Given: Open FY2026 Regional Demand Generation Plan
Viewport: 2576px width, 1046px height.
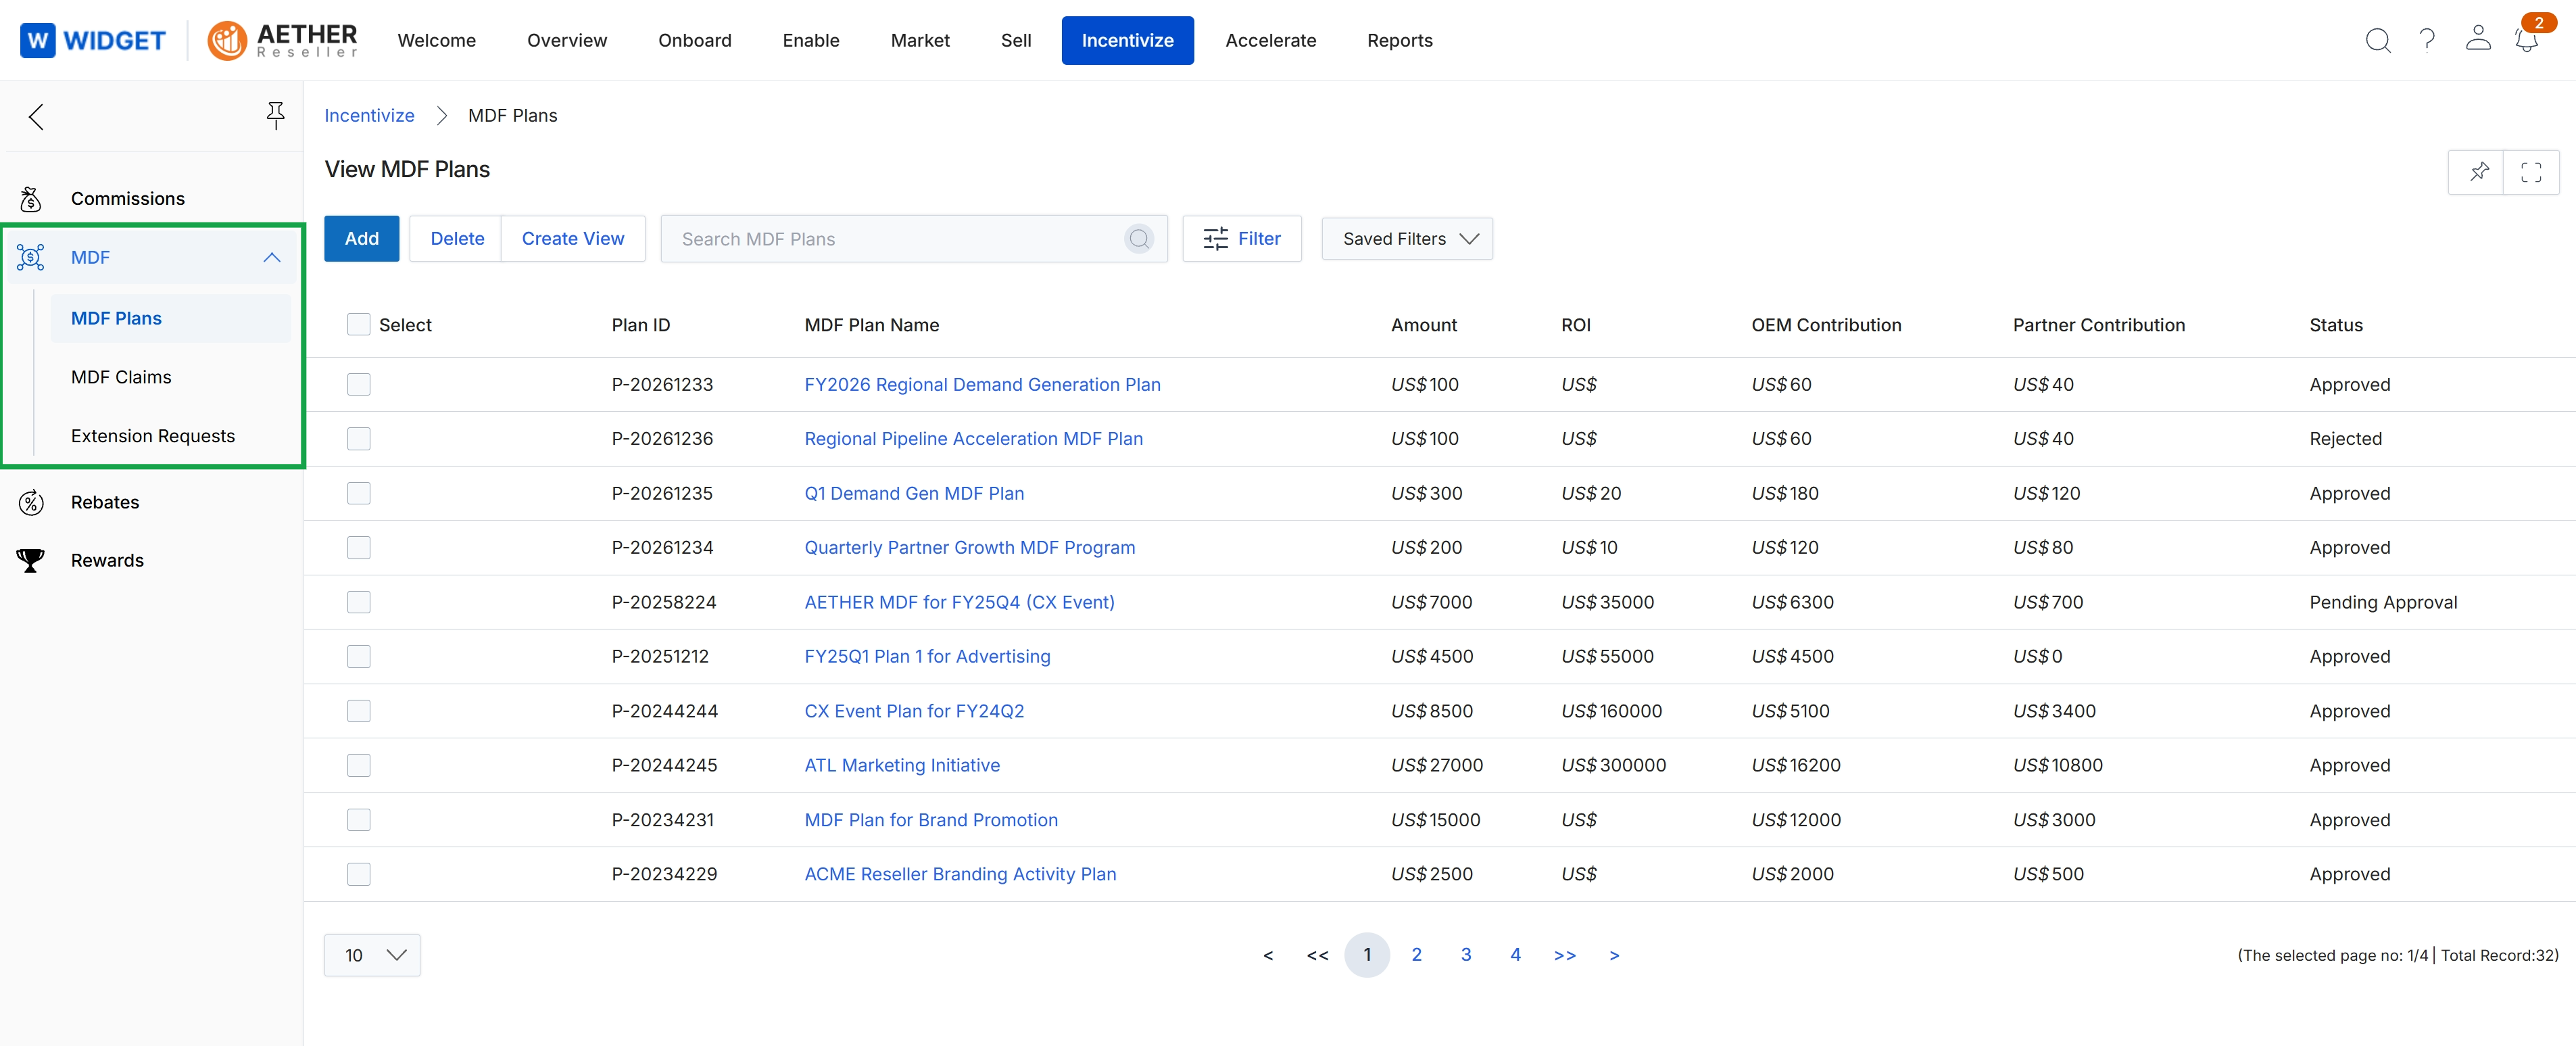Looking at the screenshot, I should (982, 385).
